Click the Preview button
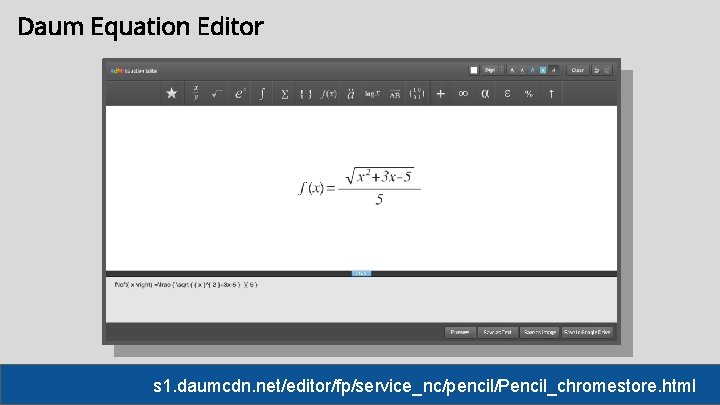Viewport: 720px width, 405px height. [460, 332]
